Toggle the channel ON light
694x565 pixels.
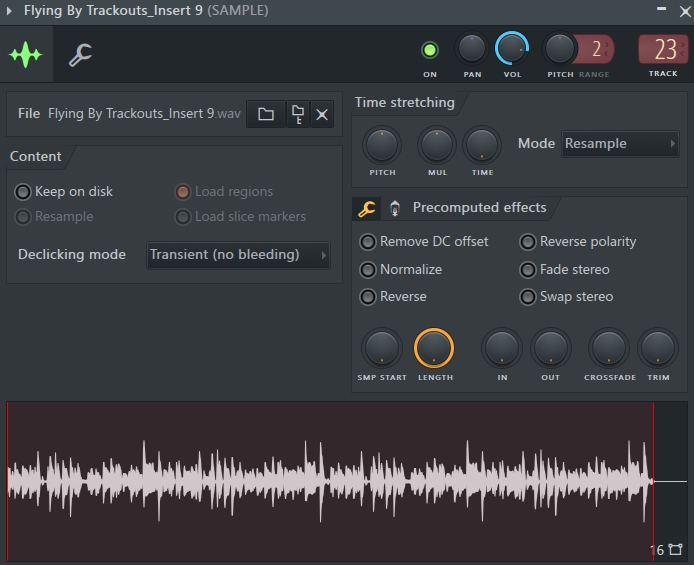(x=429, y=50)
